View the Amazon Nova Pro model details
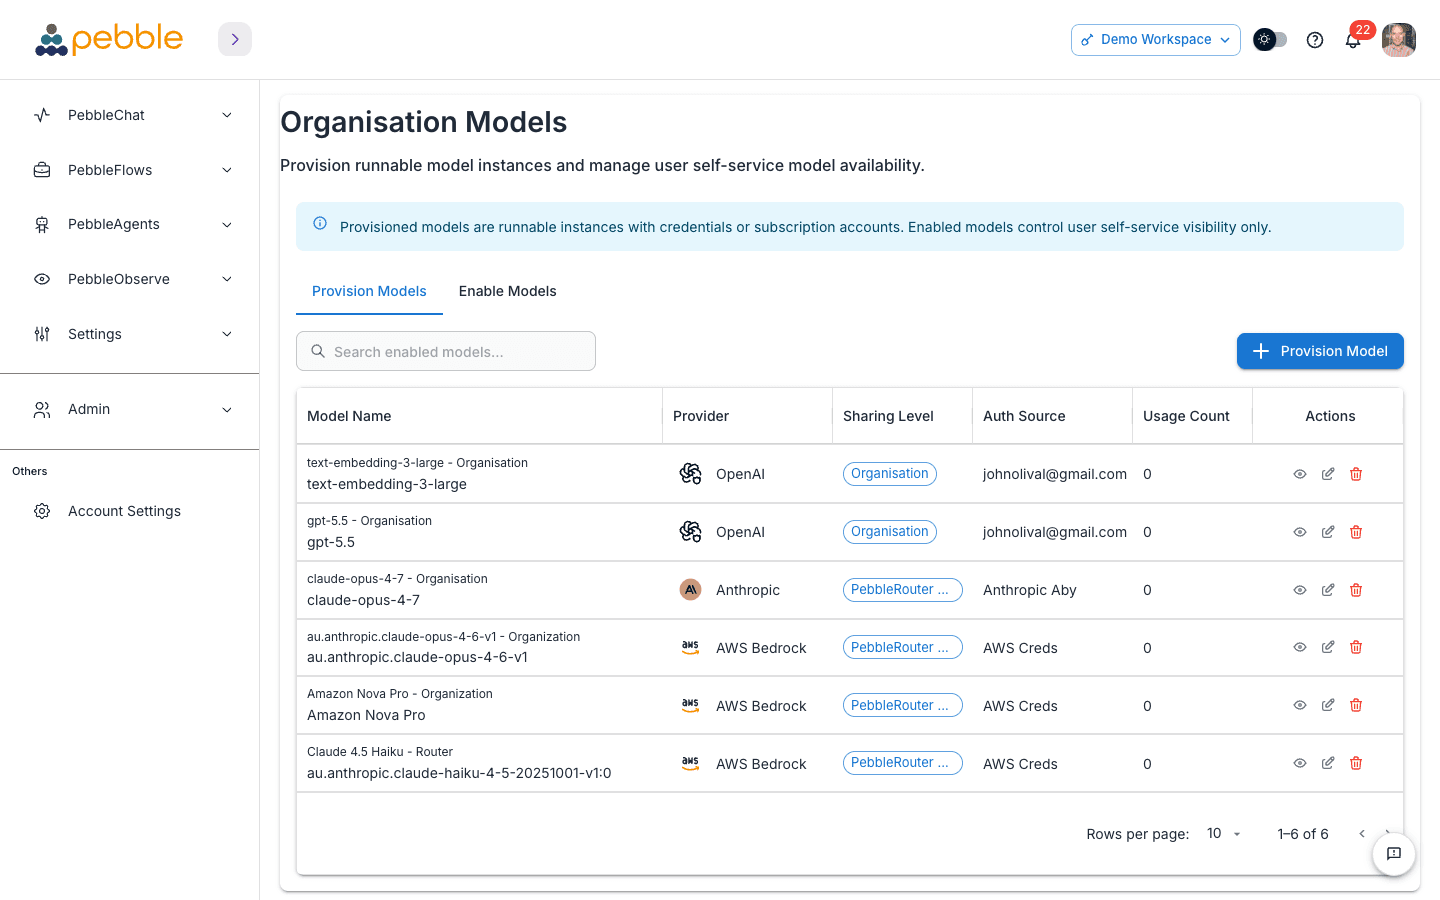 click(1300, 705)
